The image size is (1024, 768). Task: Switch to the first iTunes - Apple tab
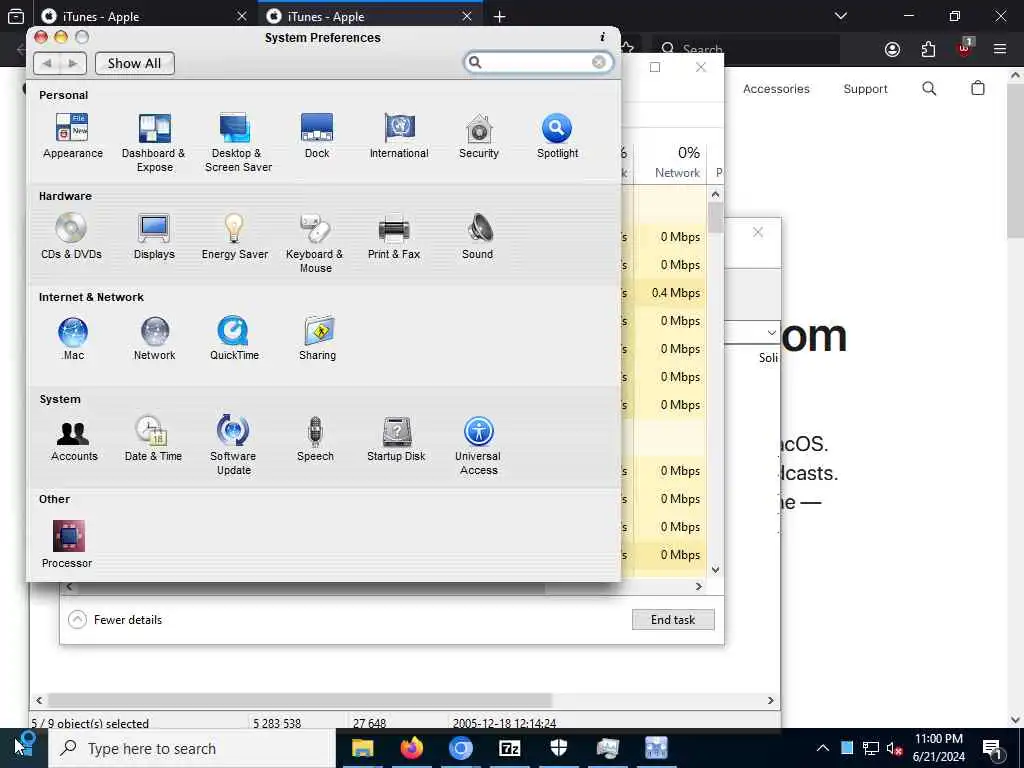coord(143,16)
